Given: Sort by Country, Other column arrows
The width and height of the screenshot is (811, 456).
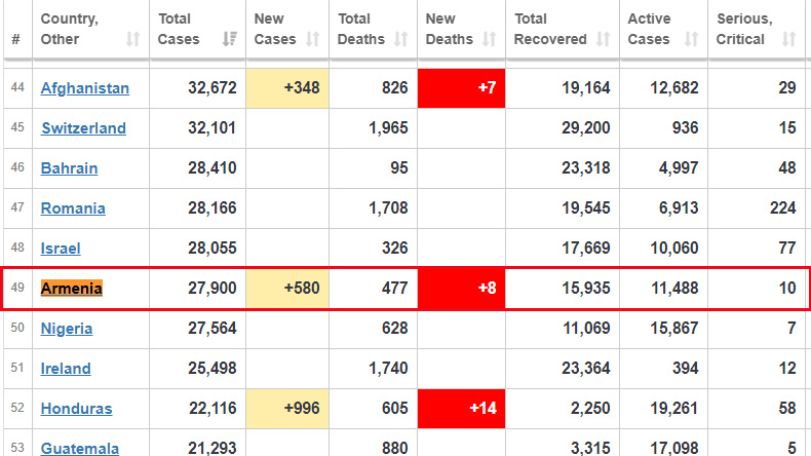Looking at the screenshot, I should [x=133, y=39].
